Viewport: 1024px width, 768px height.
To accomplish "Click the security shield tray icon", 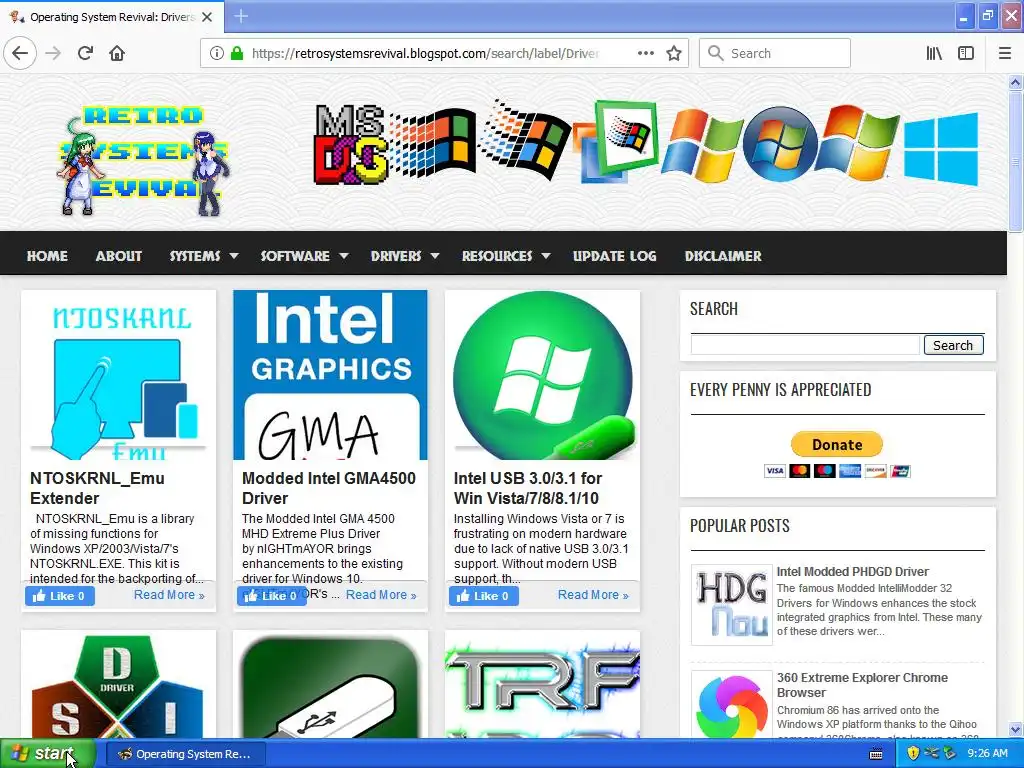I will click(x=913, y=754).
